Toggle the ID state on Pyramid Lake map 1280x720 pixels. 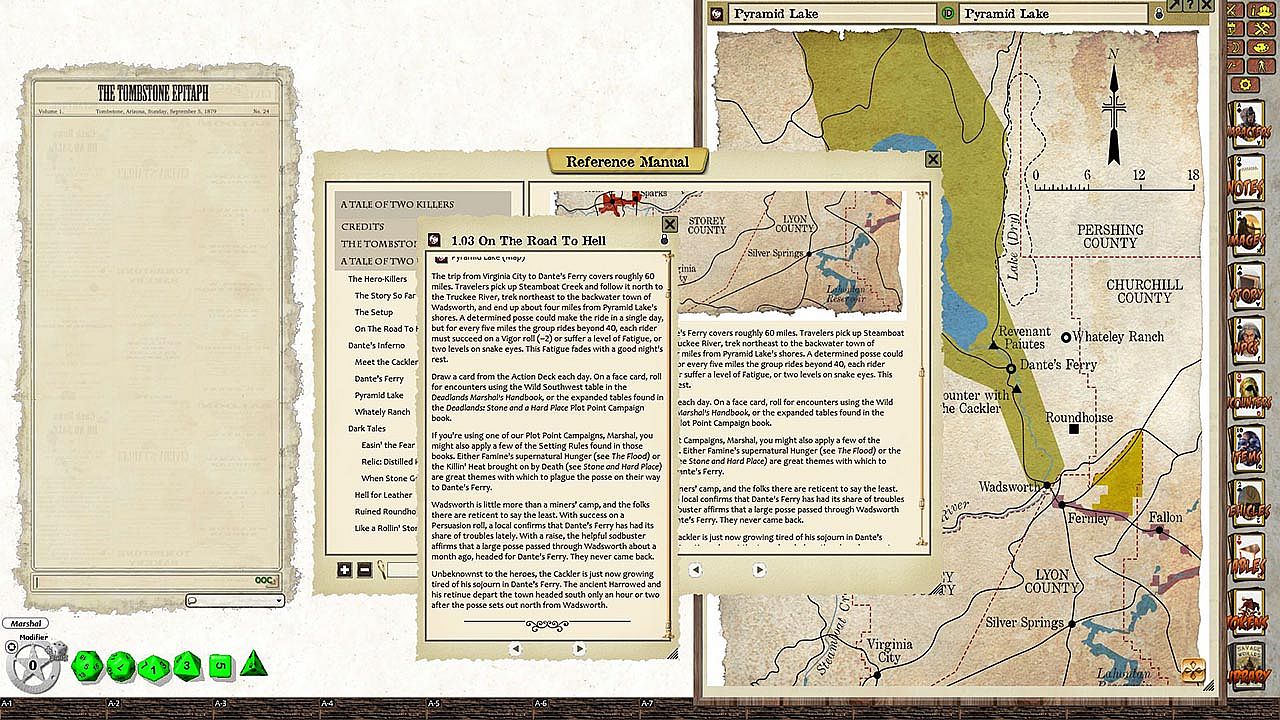(x=948, y=14)
